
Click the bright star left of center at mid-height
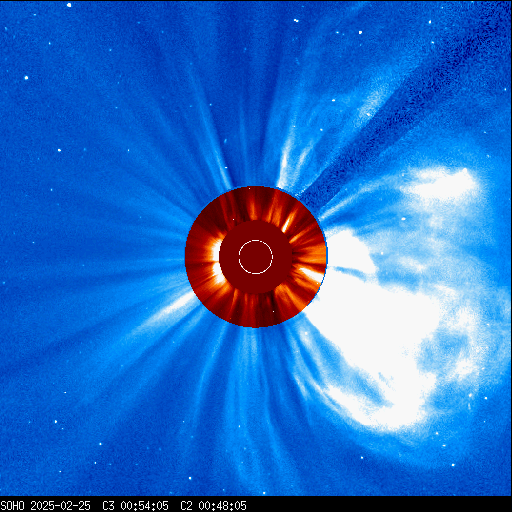click(x=59, y=150)
